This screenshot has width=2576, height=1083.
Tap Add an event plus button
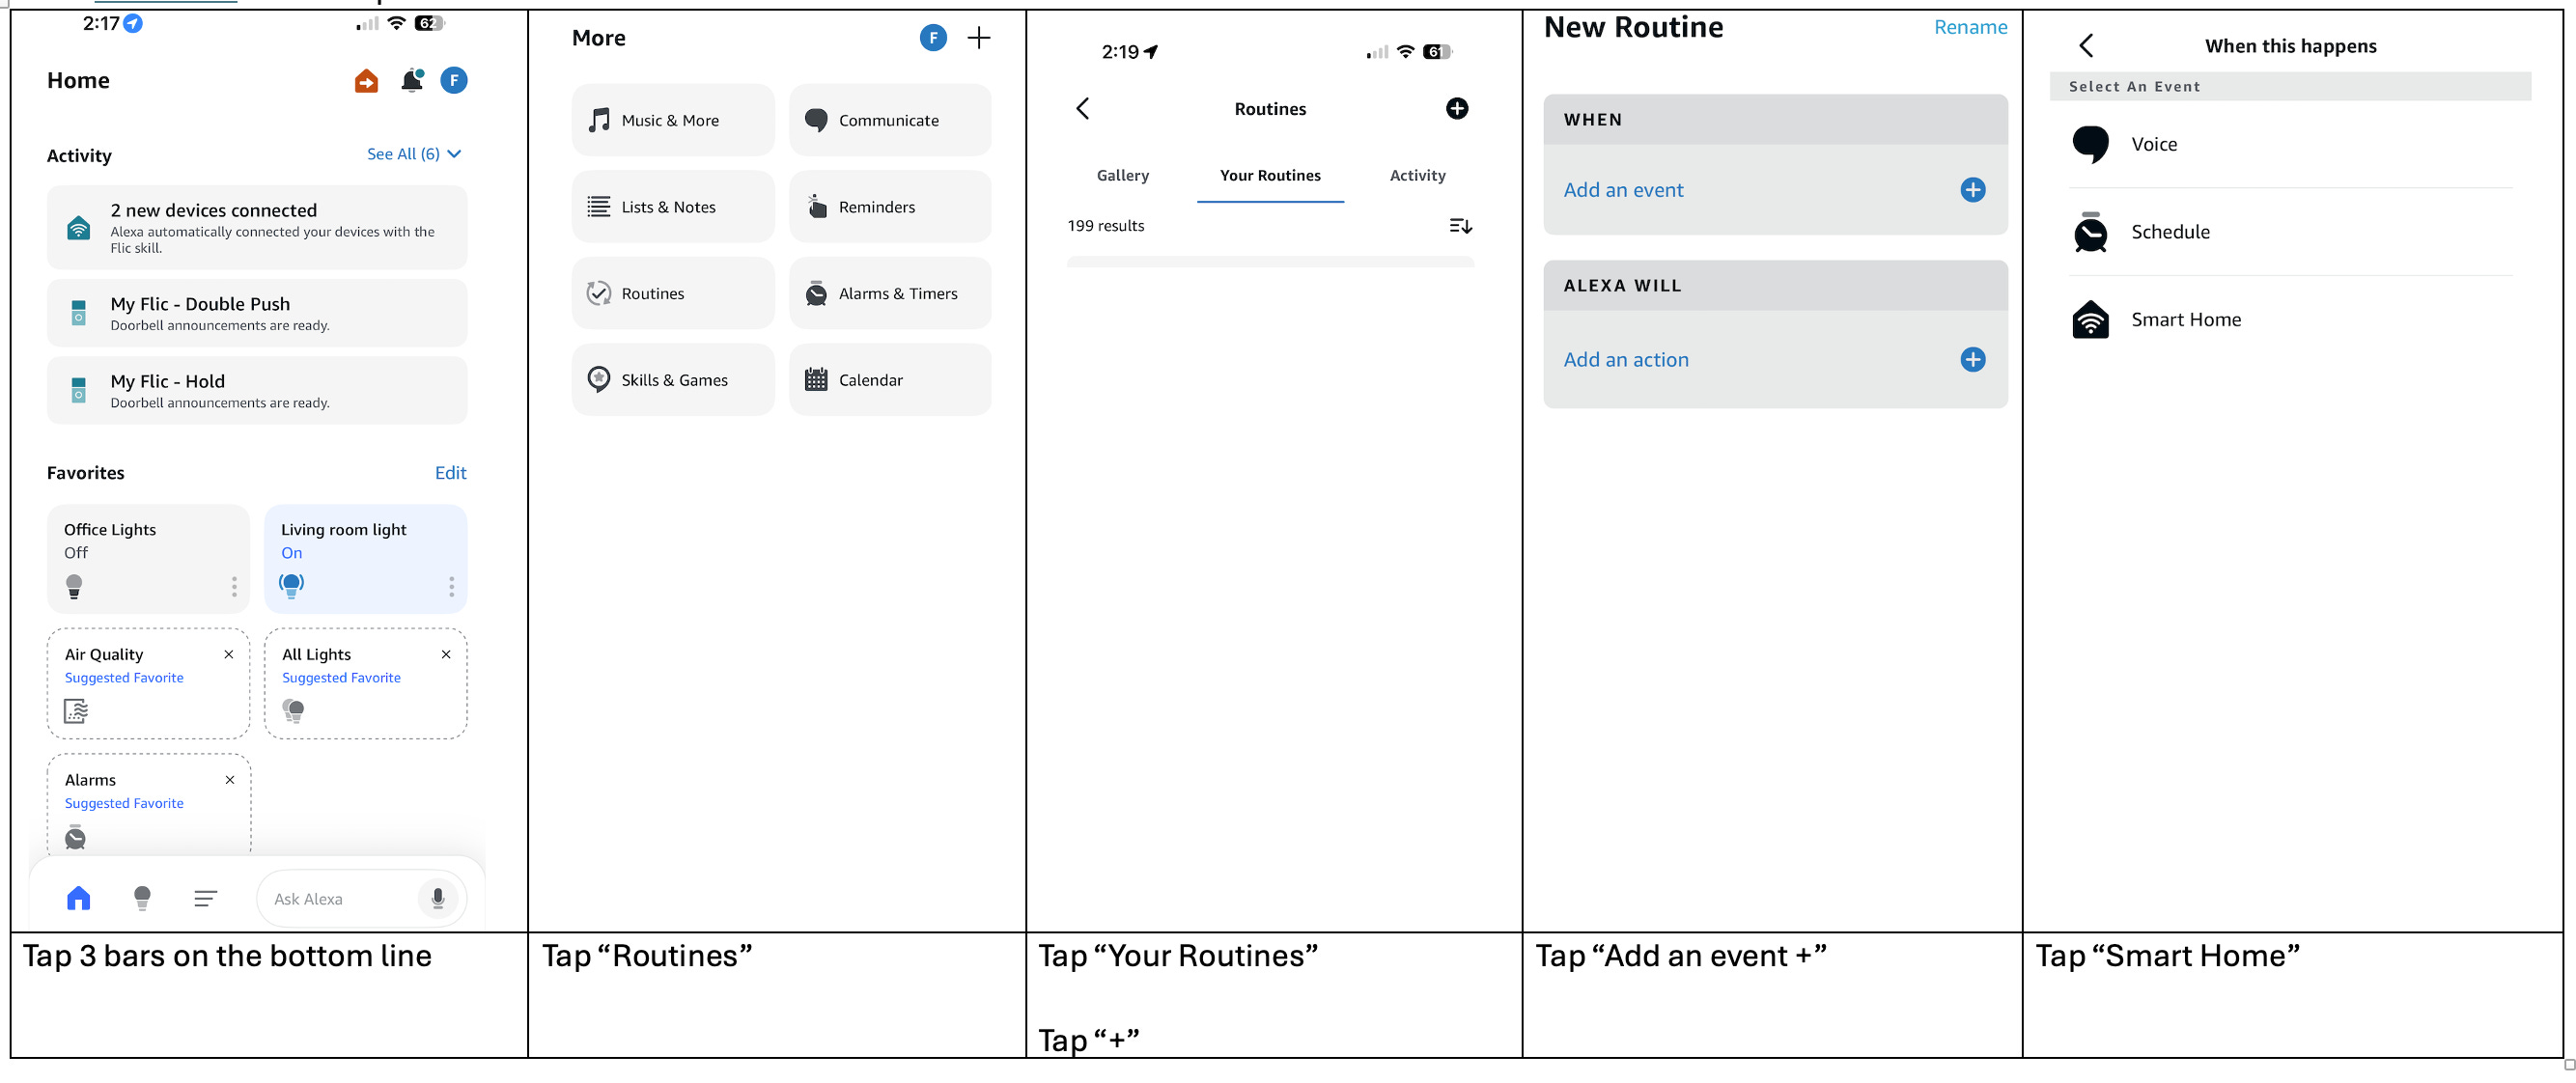tap(1971, 190)
